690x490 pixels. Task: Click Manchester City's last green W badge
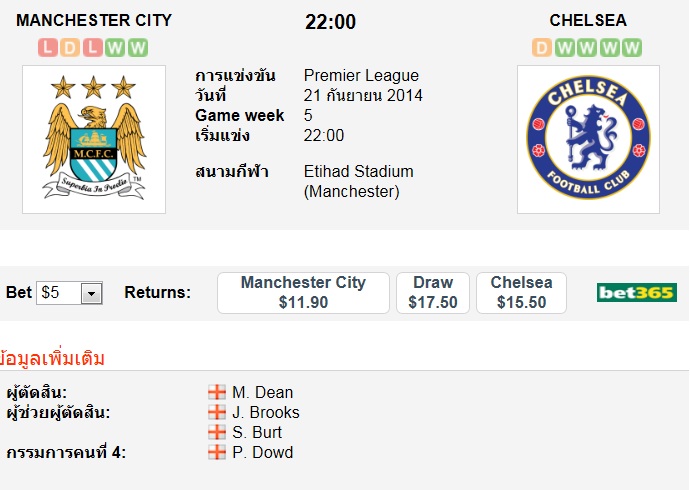(138, 47)
